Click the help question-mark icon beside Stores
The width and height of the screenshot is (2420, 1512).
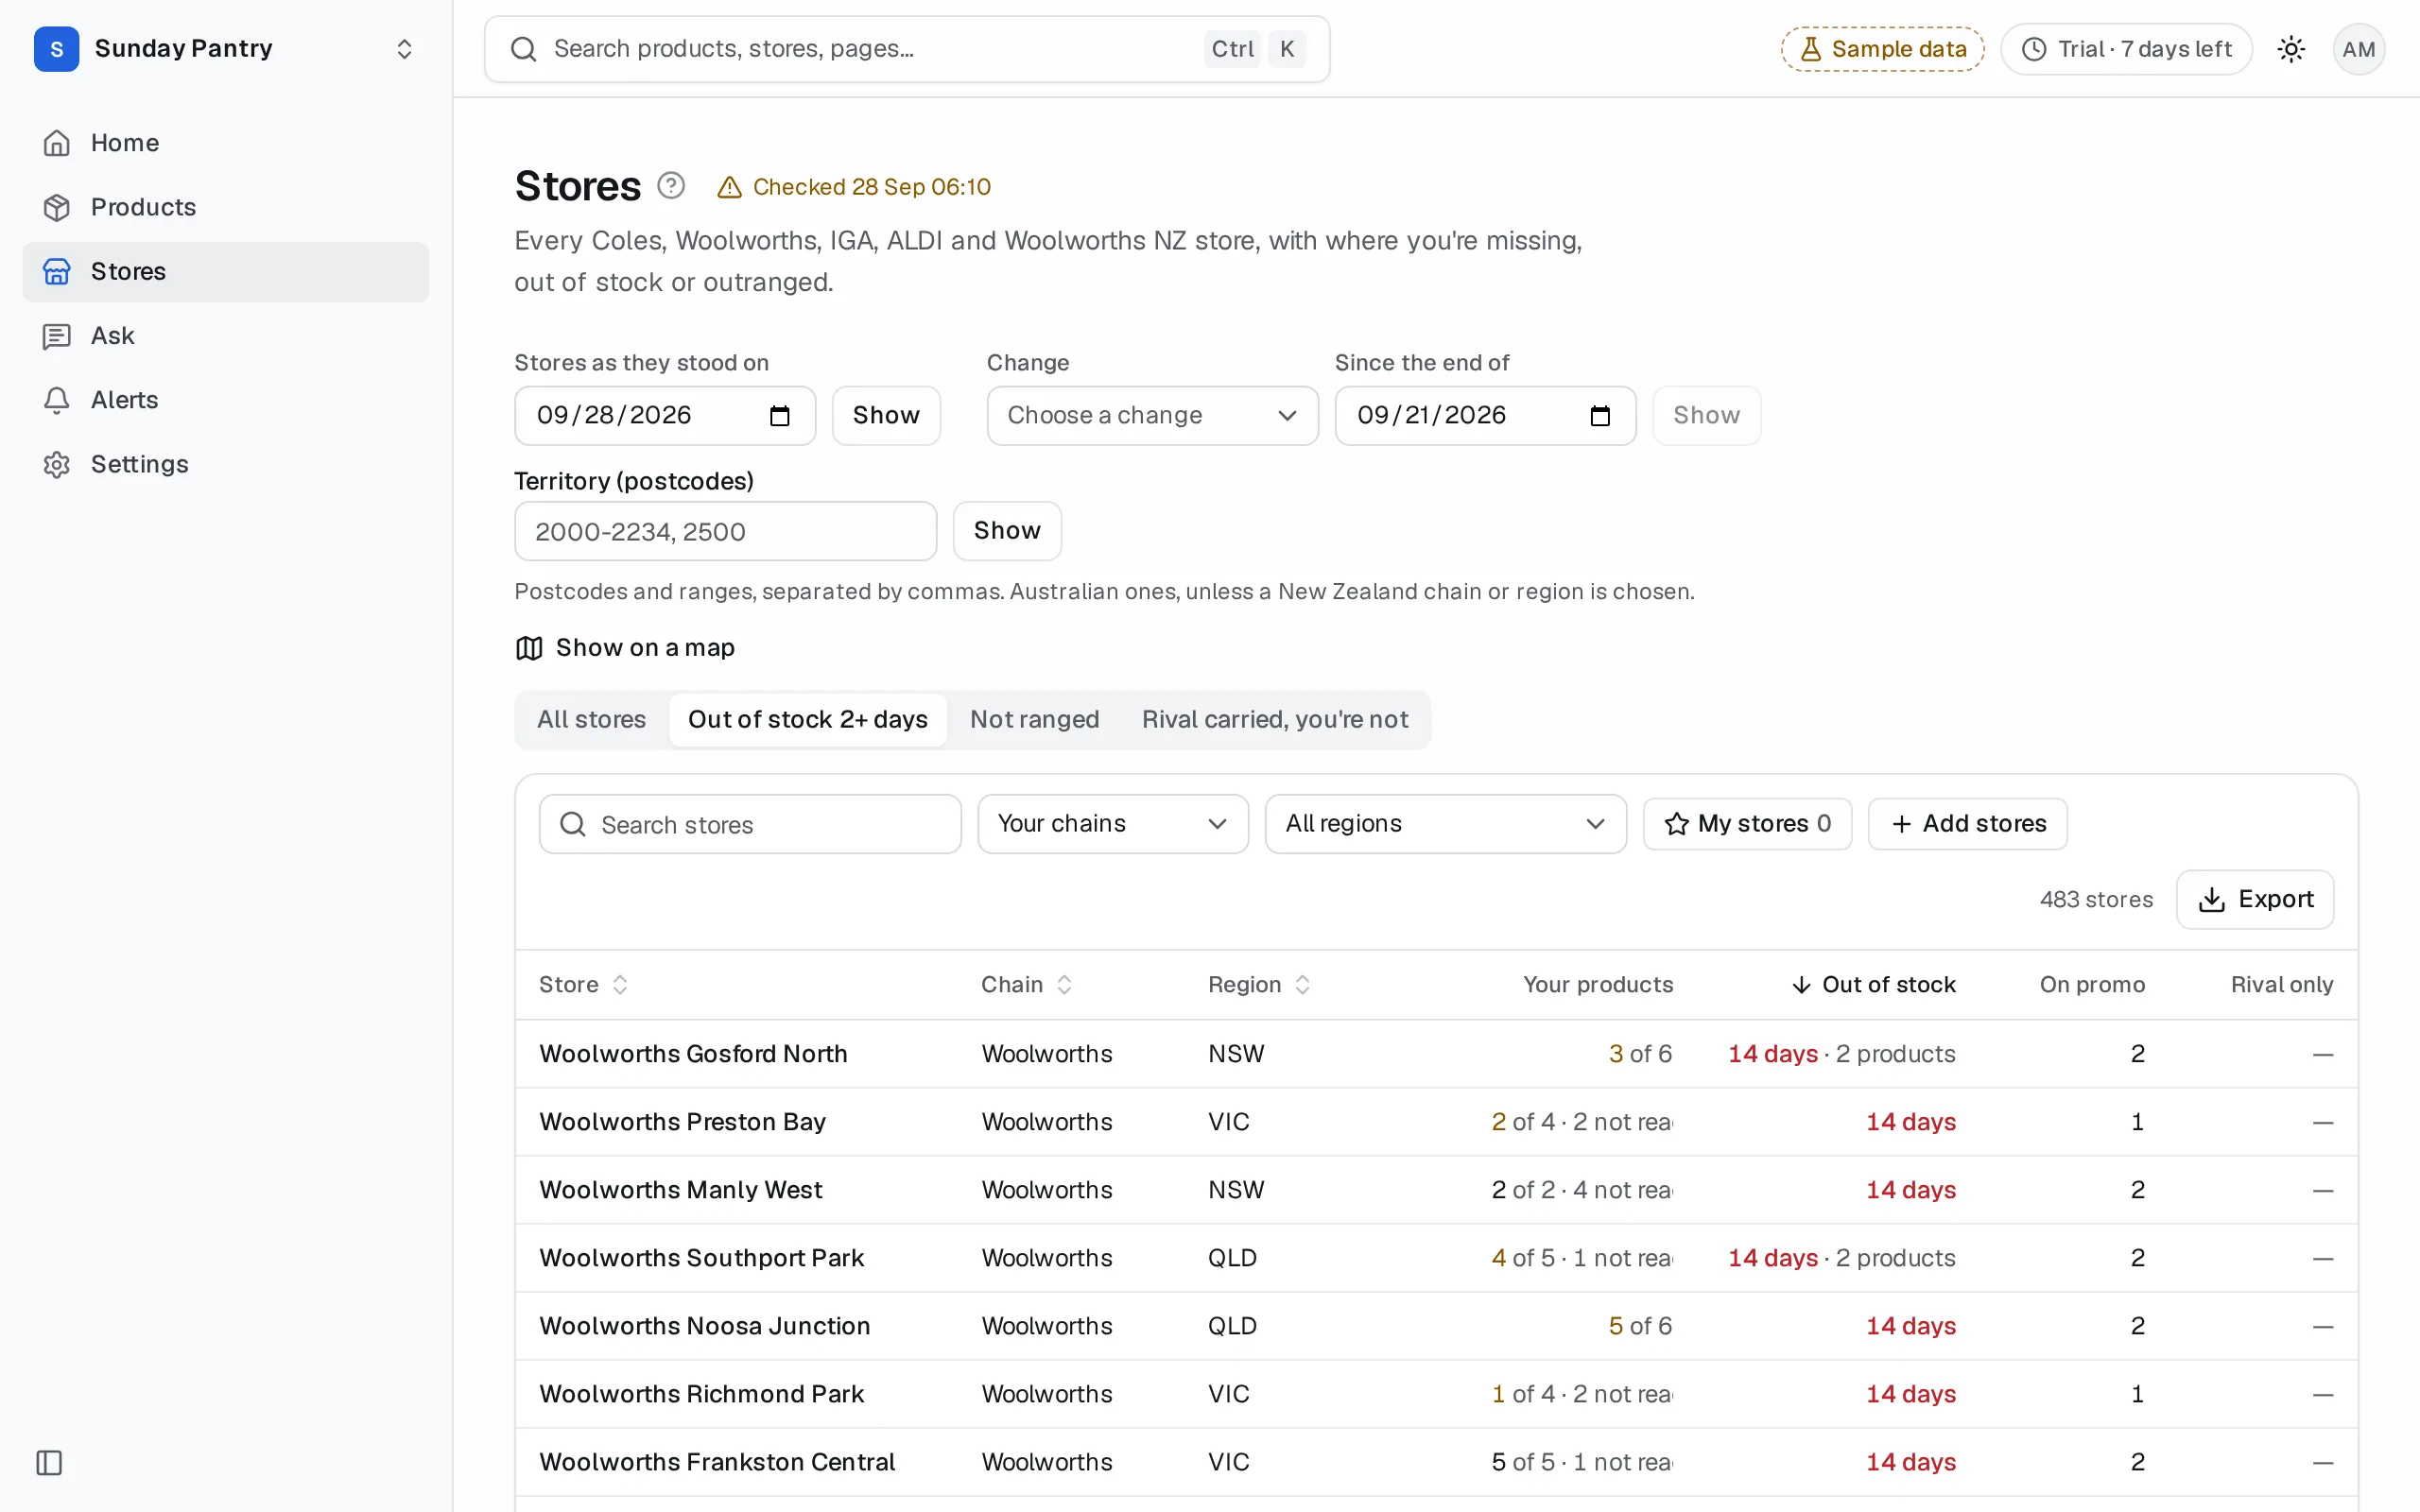(671, 186)
